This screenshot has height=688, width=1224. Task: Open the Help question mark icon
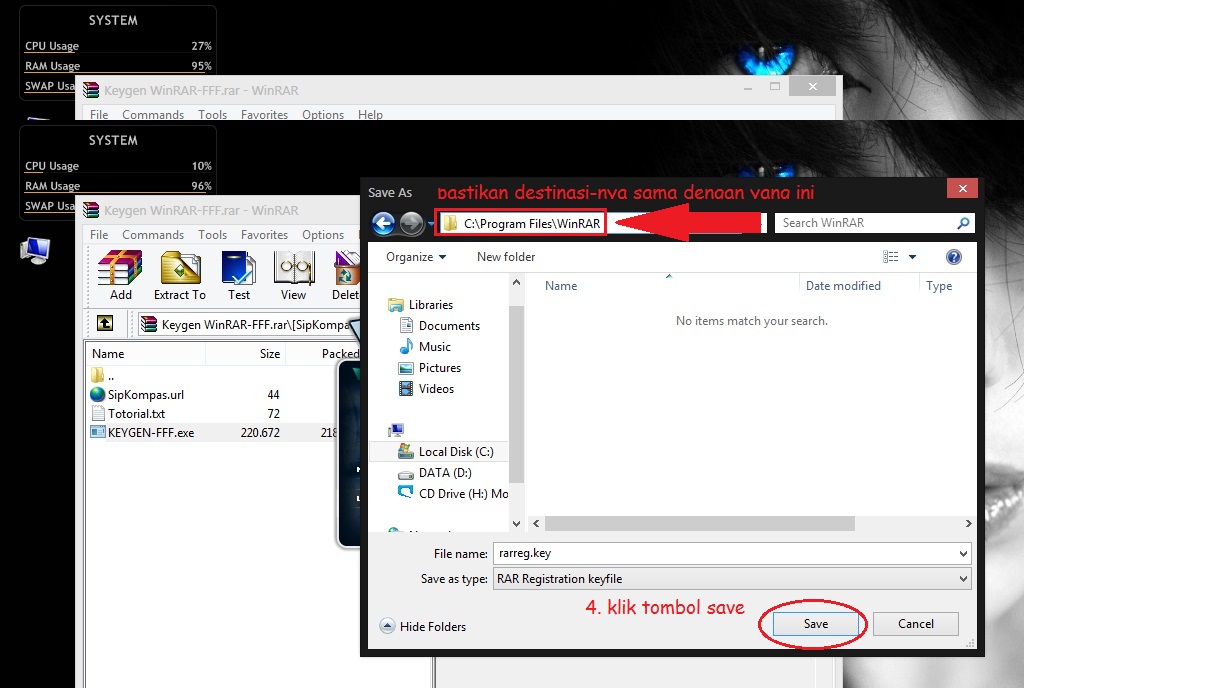pos(953,256)
